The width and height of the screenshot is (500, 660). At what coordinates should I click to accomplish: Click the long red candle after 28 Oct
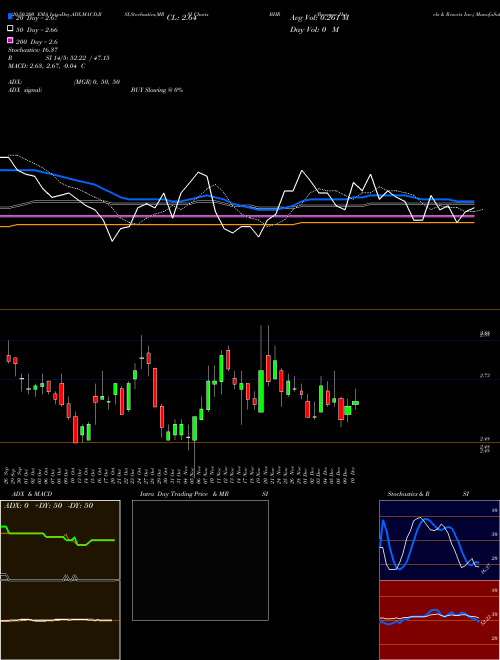click(155, 388)
